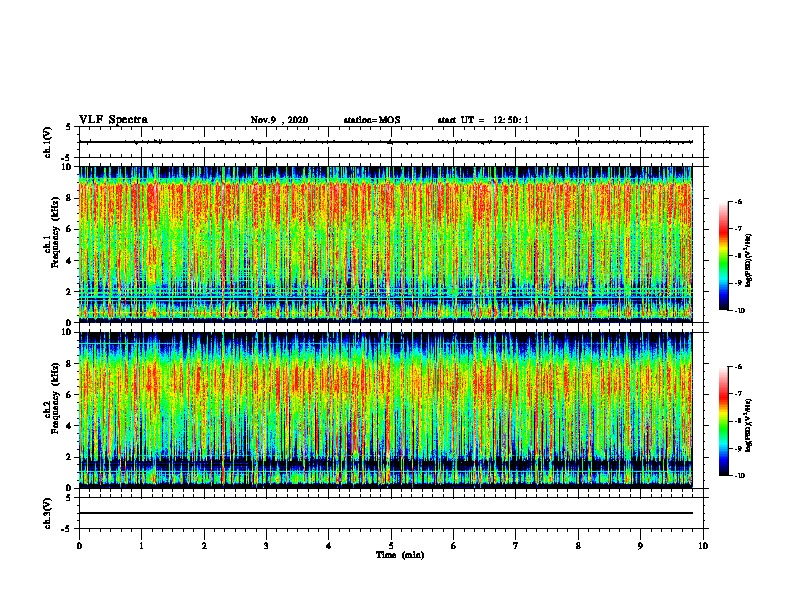Click the "-5" tick of ch.1(V) axis
The width and height of the screenshot is (792, 612).
point(67,158)
